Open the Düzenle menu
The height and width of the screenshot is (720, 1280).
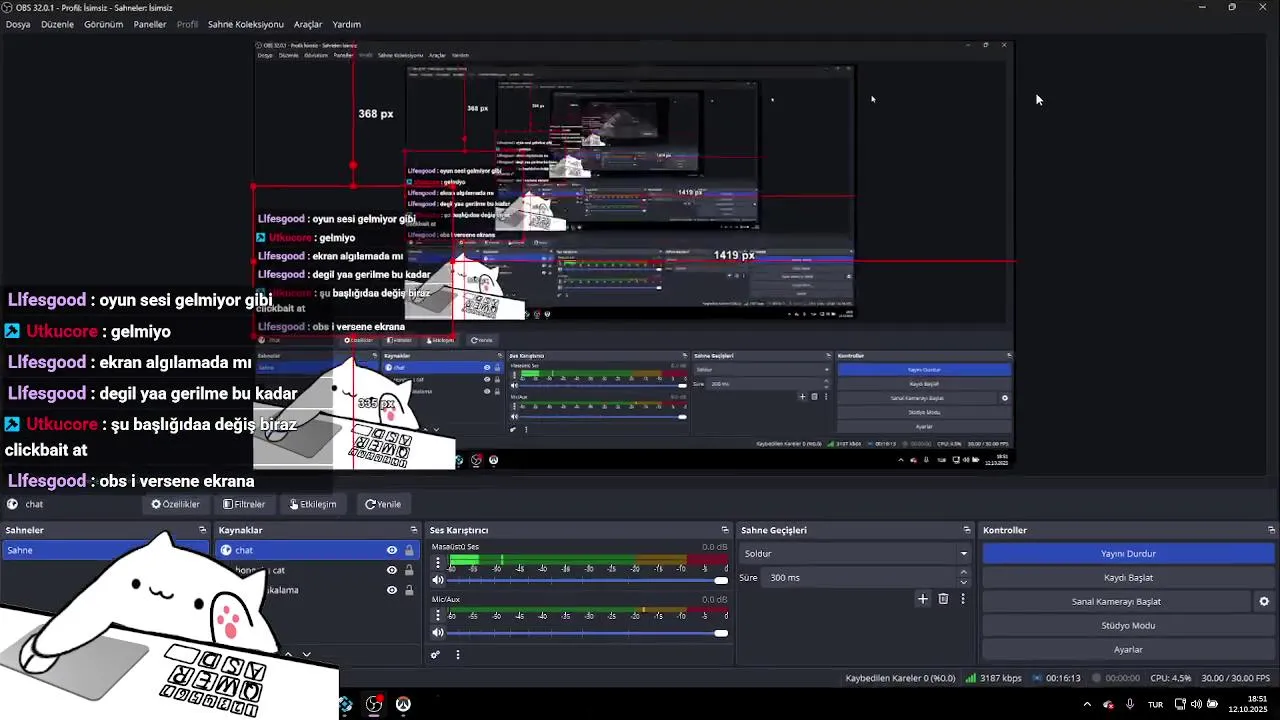pyautogui.click(x=57, y=24)
